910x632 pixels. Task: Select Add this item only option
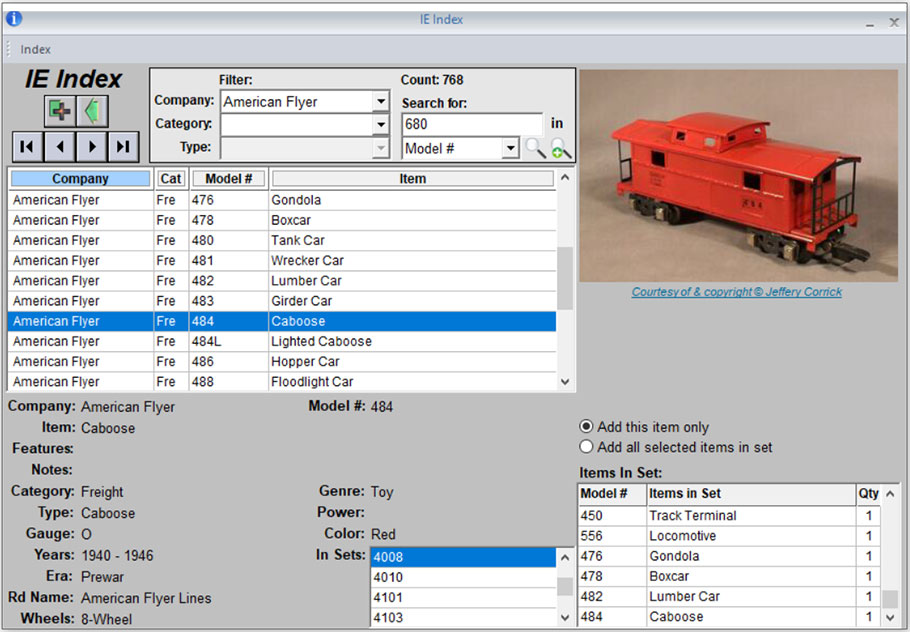[x=644, y=427]
